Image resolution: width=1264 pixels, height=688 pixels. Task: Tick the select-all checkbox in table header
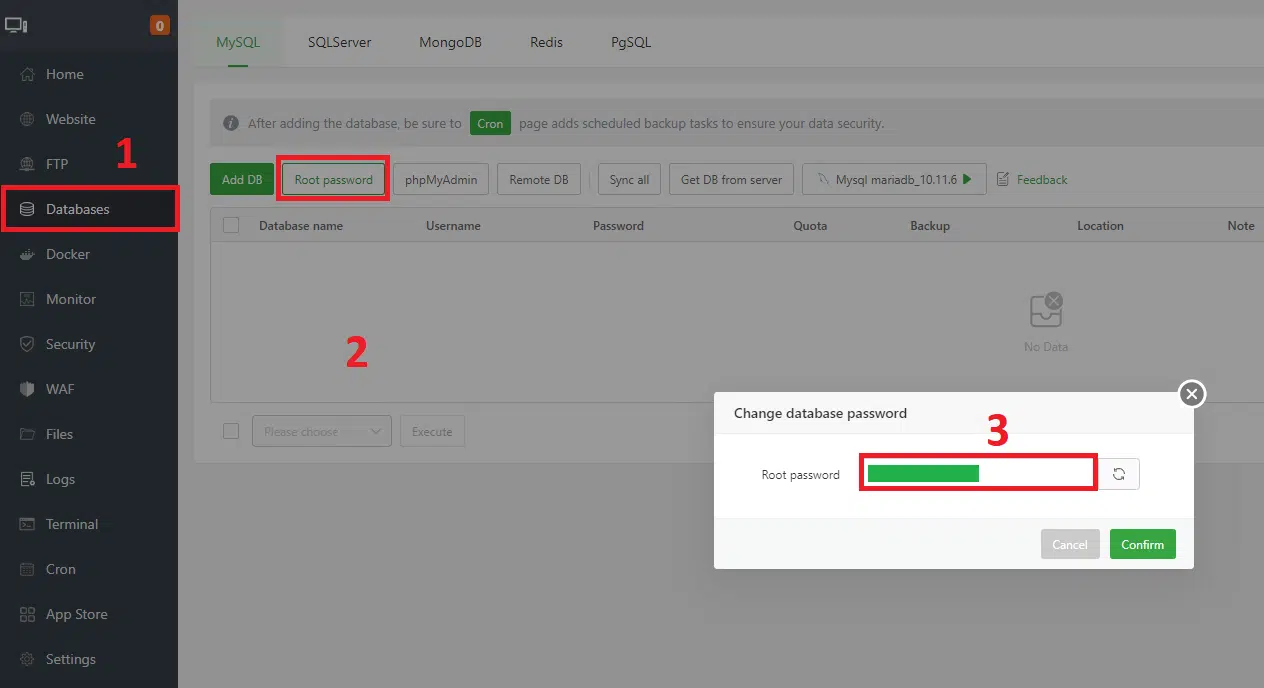coord(231,225)
